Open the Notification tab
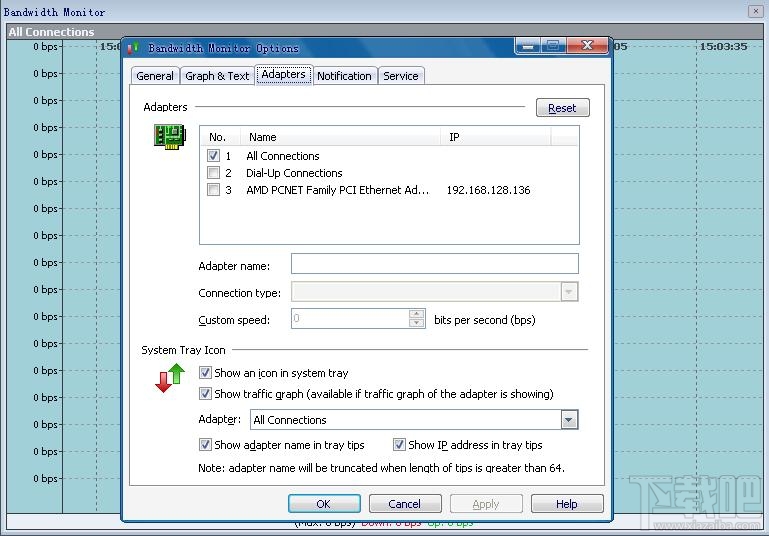769x536 pixels. [x=344, y=76]
